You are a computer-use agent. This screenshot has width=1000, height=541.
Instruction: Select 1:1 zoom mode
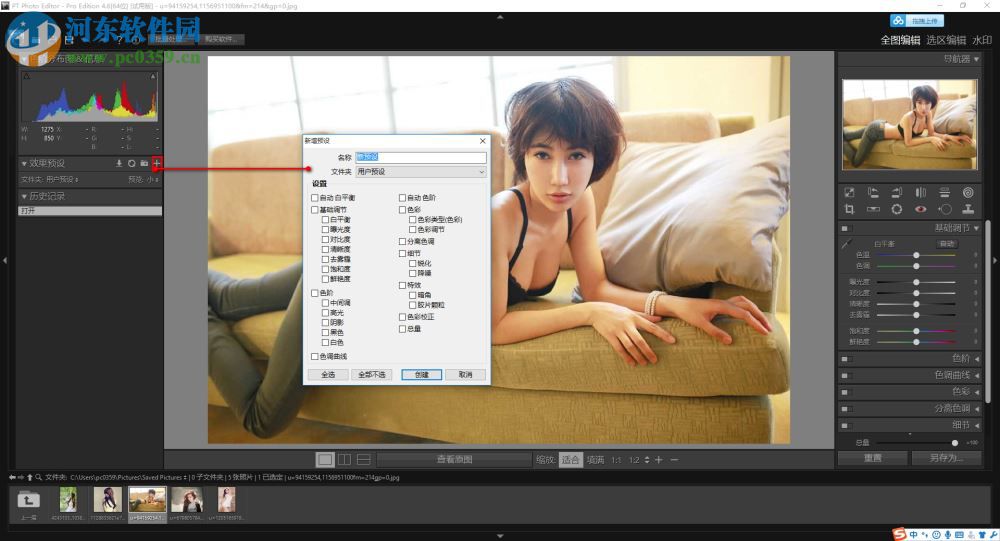[616, 459]
